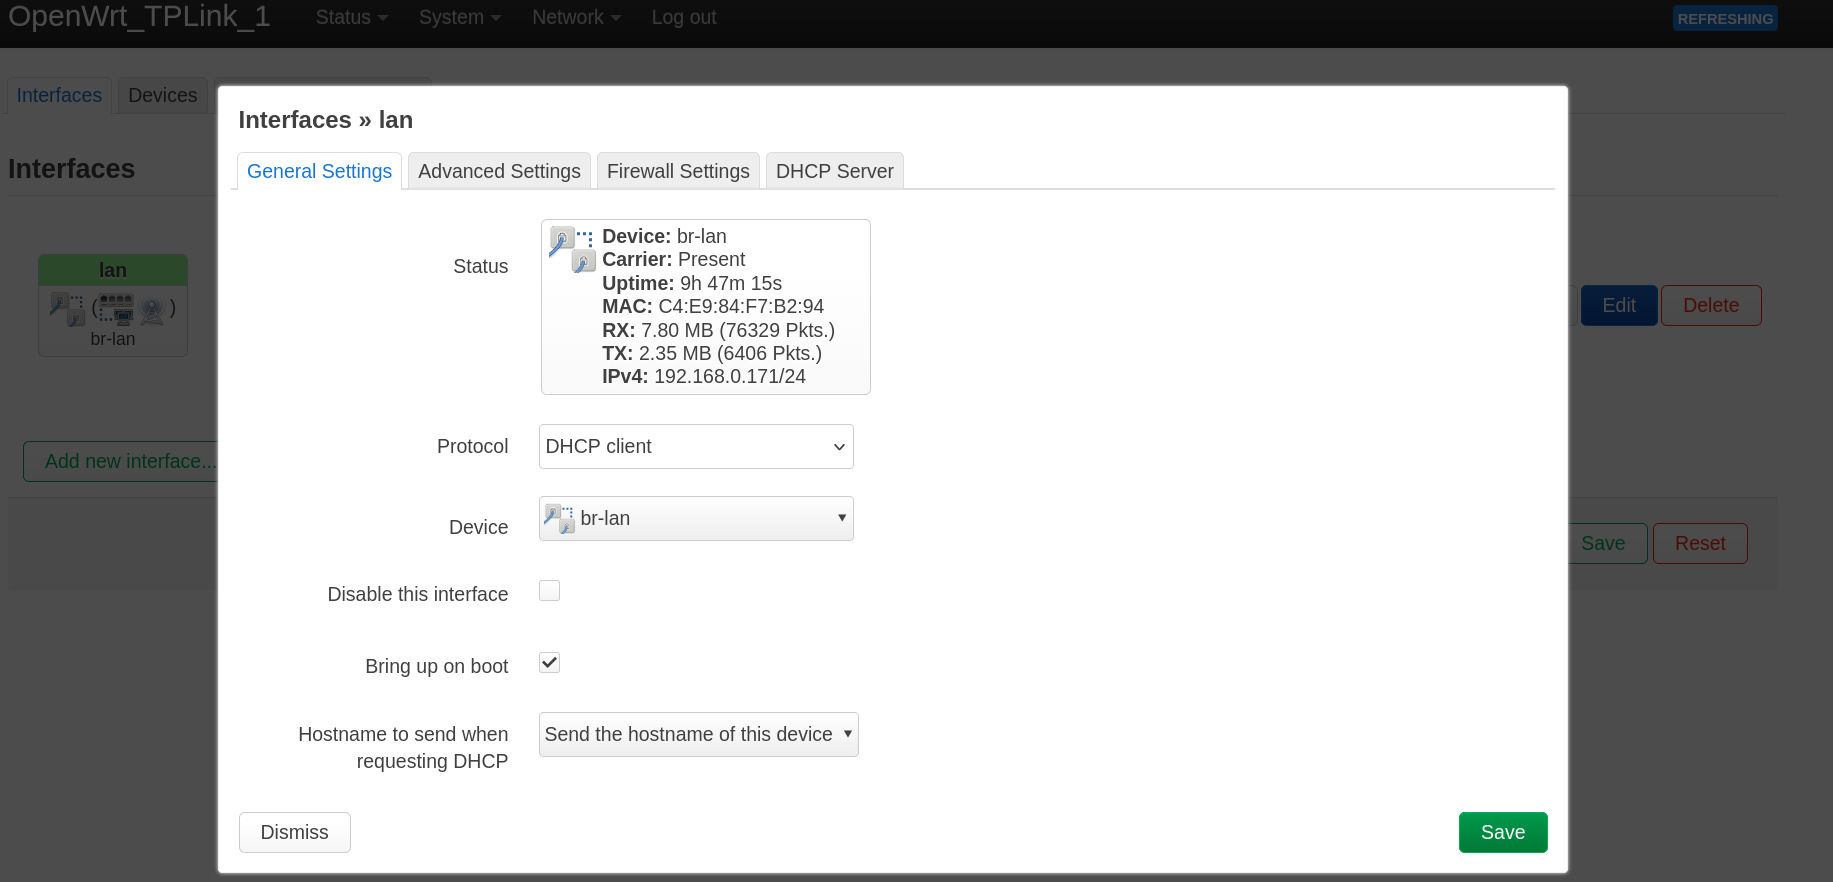Open the Protocol dropdown showing DHCP client
Screen dimensions: 1833x882
point(696,447)
